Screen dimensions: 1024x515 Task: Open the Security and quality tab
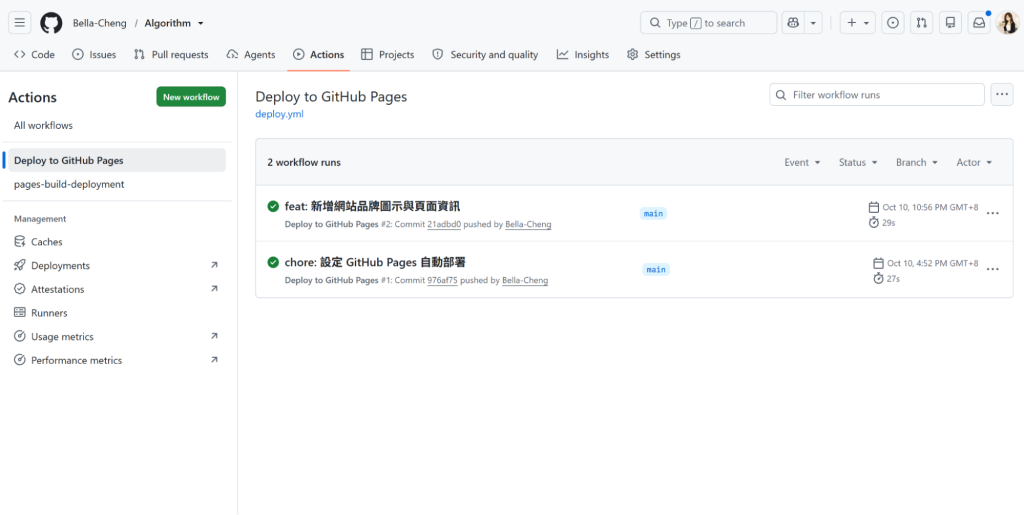pyautogui.click(x=485, y=55)
